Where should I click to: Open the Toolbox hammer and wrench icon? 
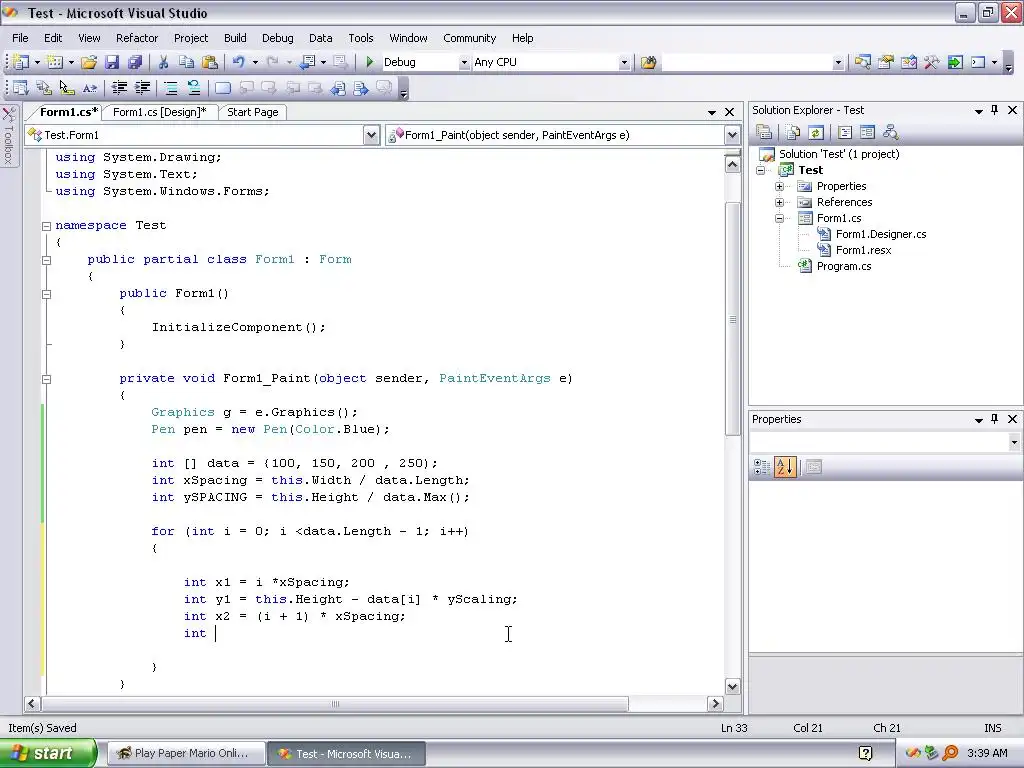[x=931, y=62]
